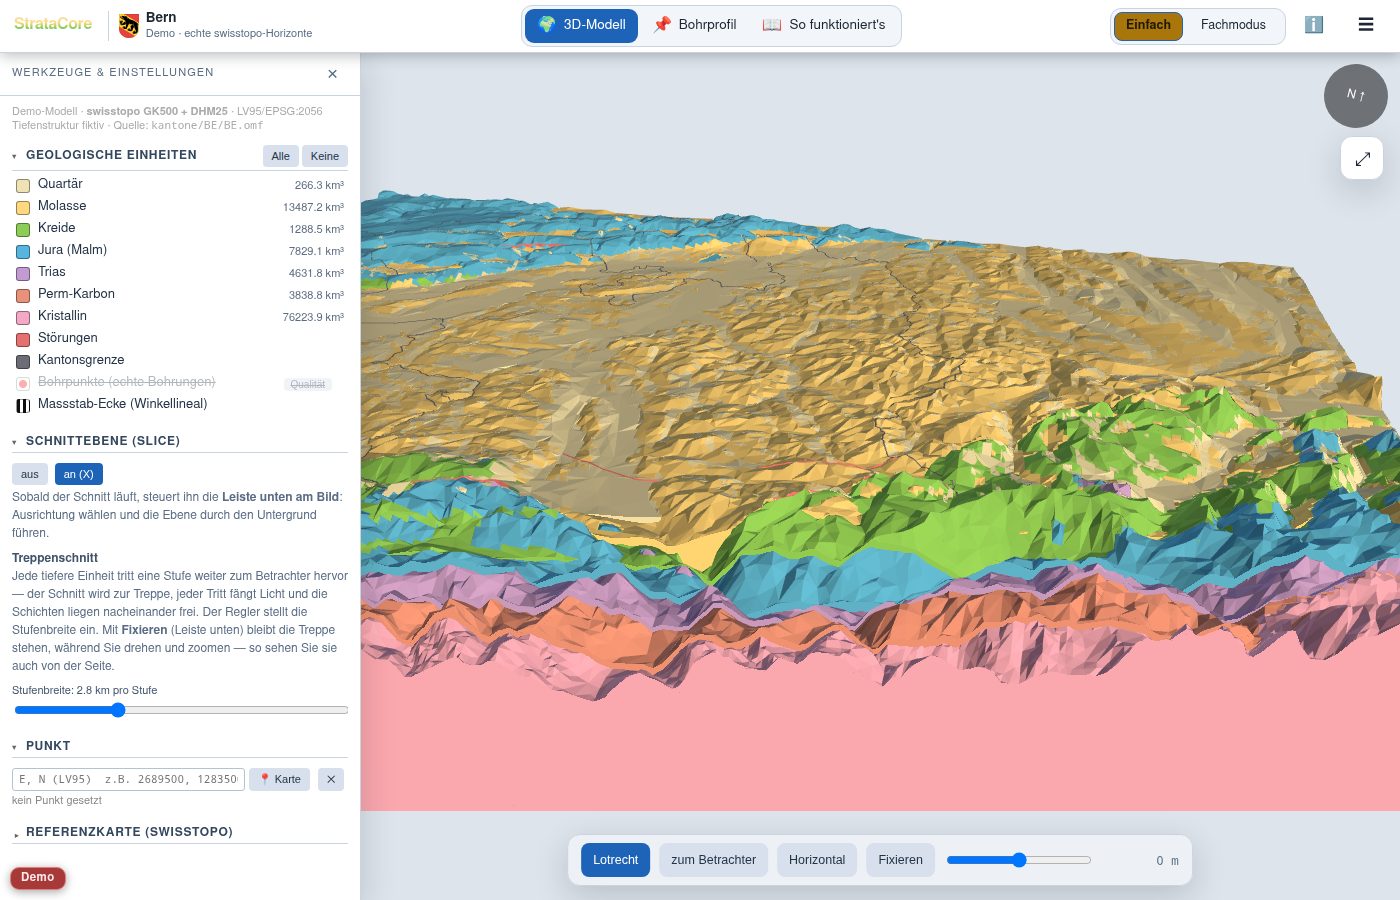Click the StrataCore logo
The width and height of the screenshot is (1400, 900).
point(53,23)
